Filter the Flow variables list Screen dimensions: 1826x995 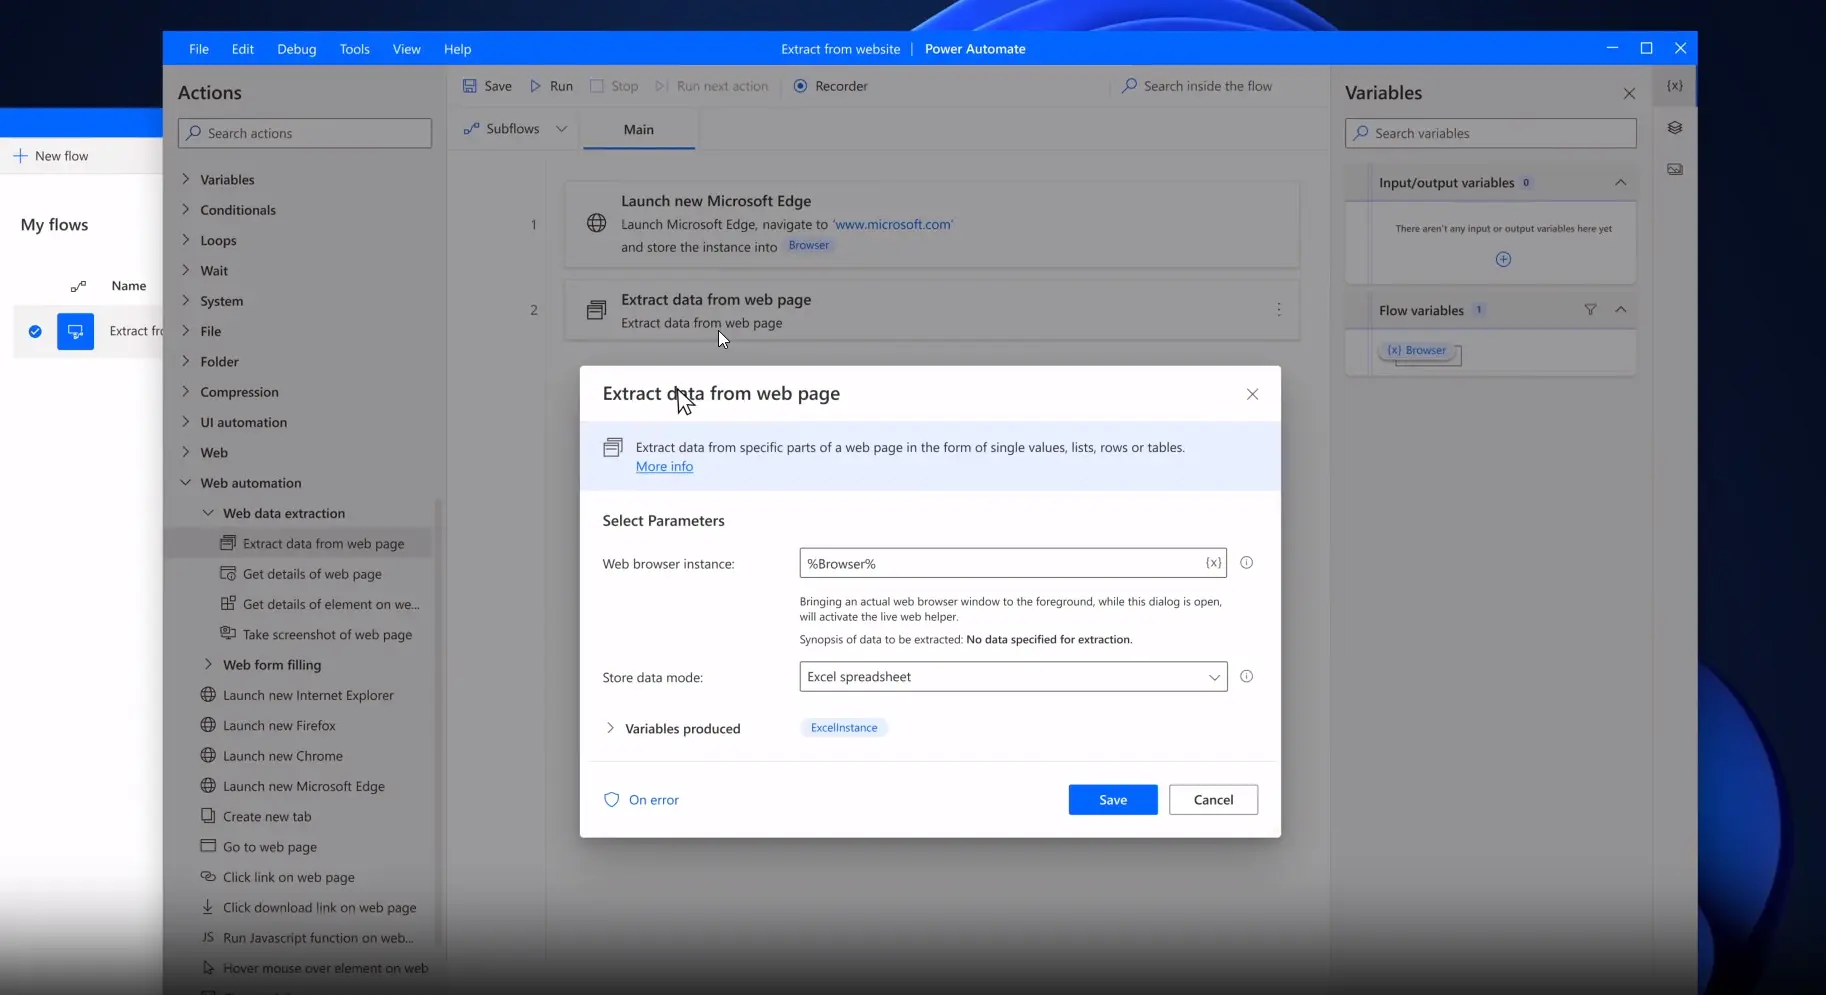point(1590,310)
